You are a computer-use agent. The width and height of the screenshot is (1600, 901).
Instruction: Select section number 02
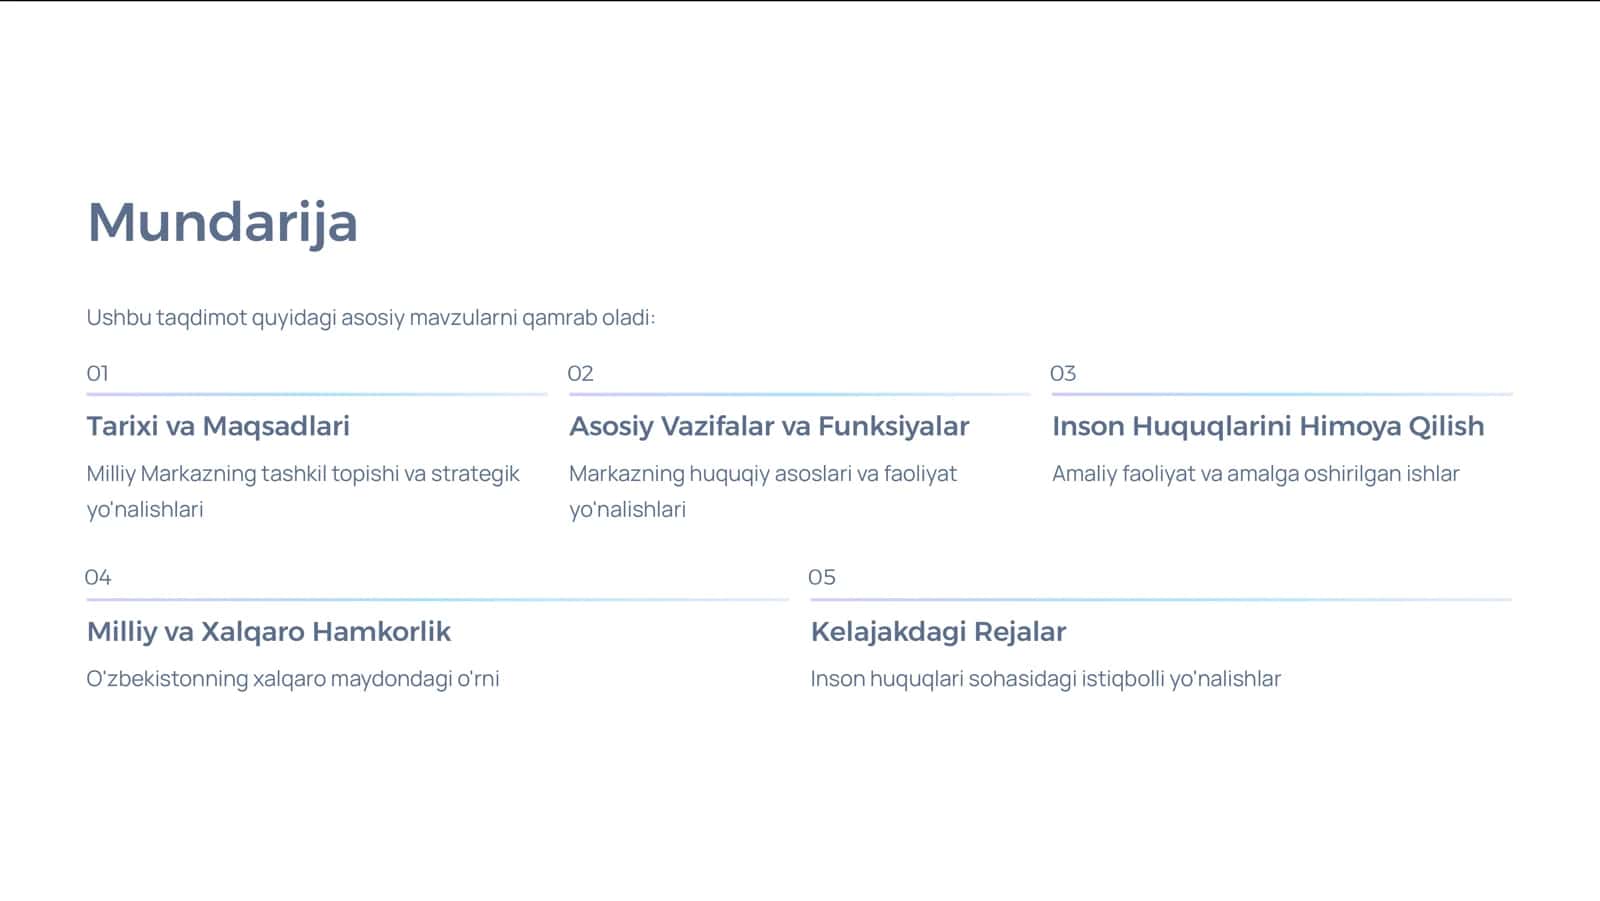580,373
